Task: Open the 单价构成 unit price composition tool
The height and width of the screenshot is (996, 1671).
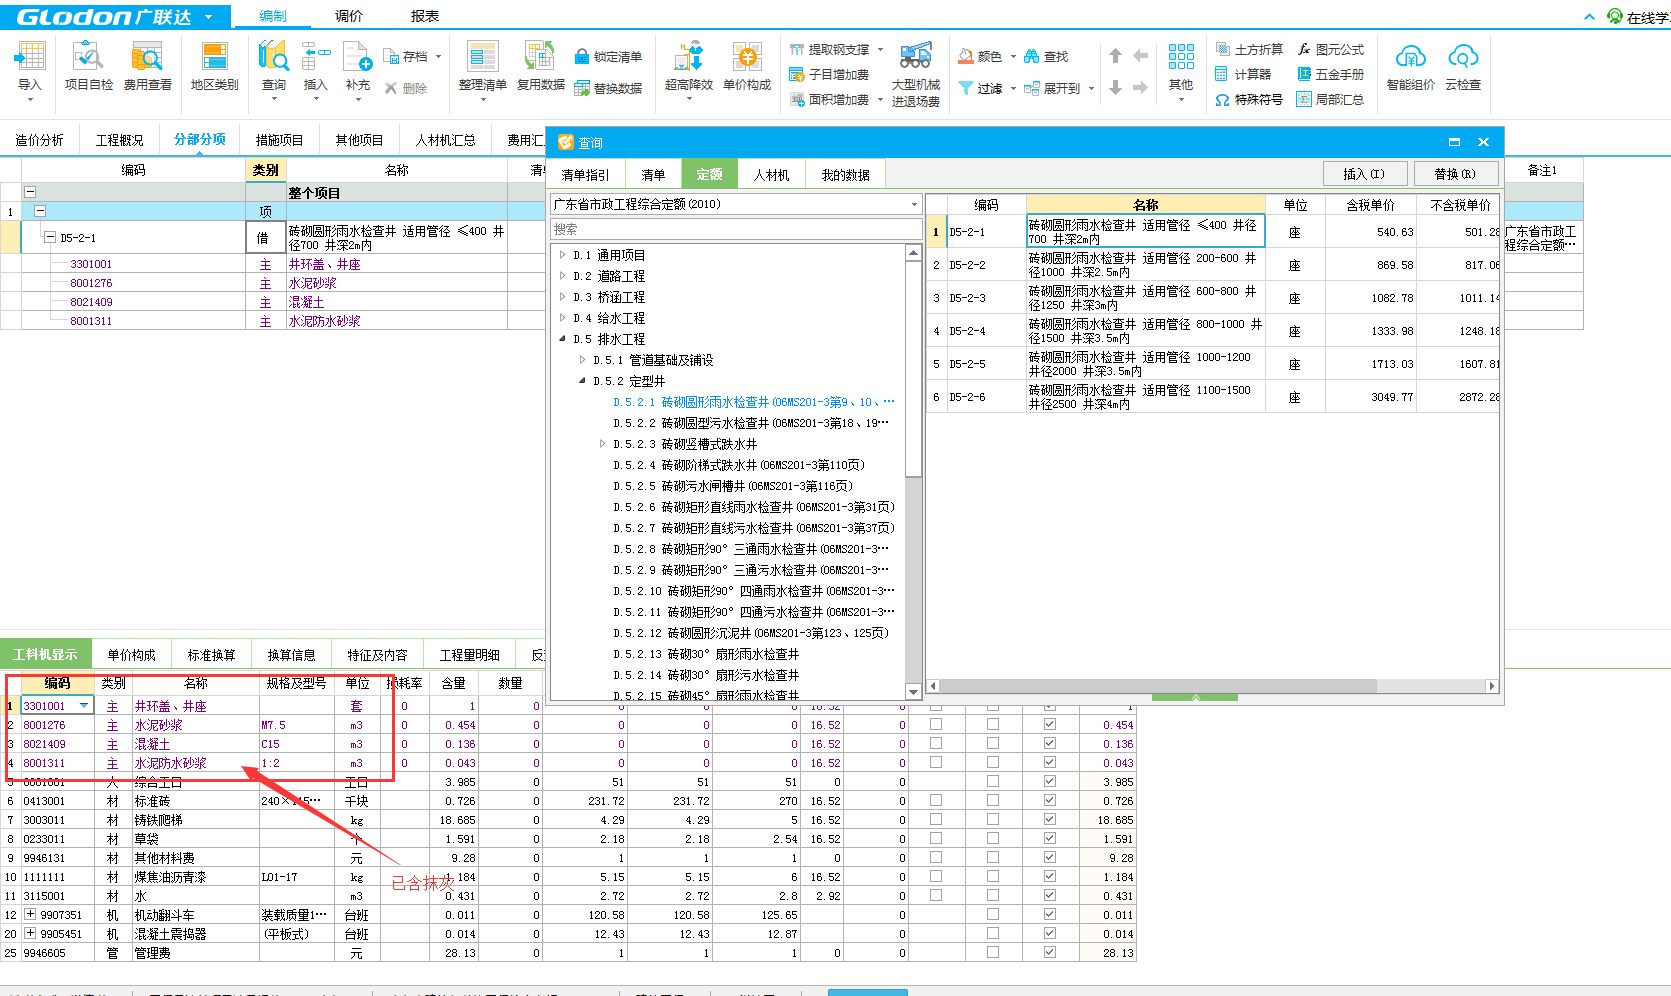Action: click(747, 66)
